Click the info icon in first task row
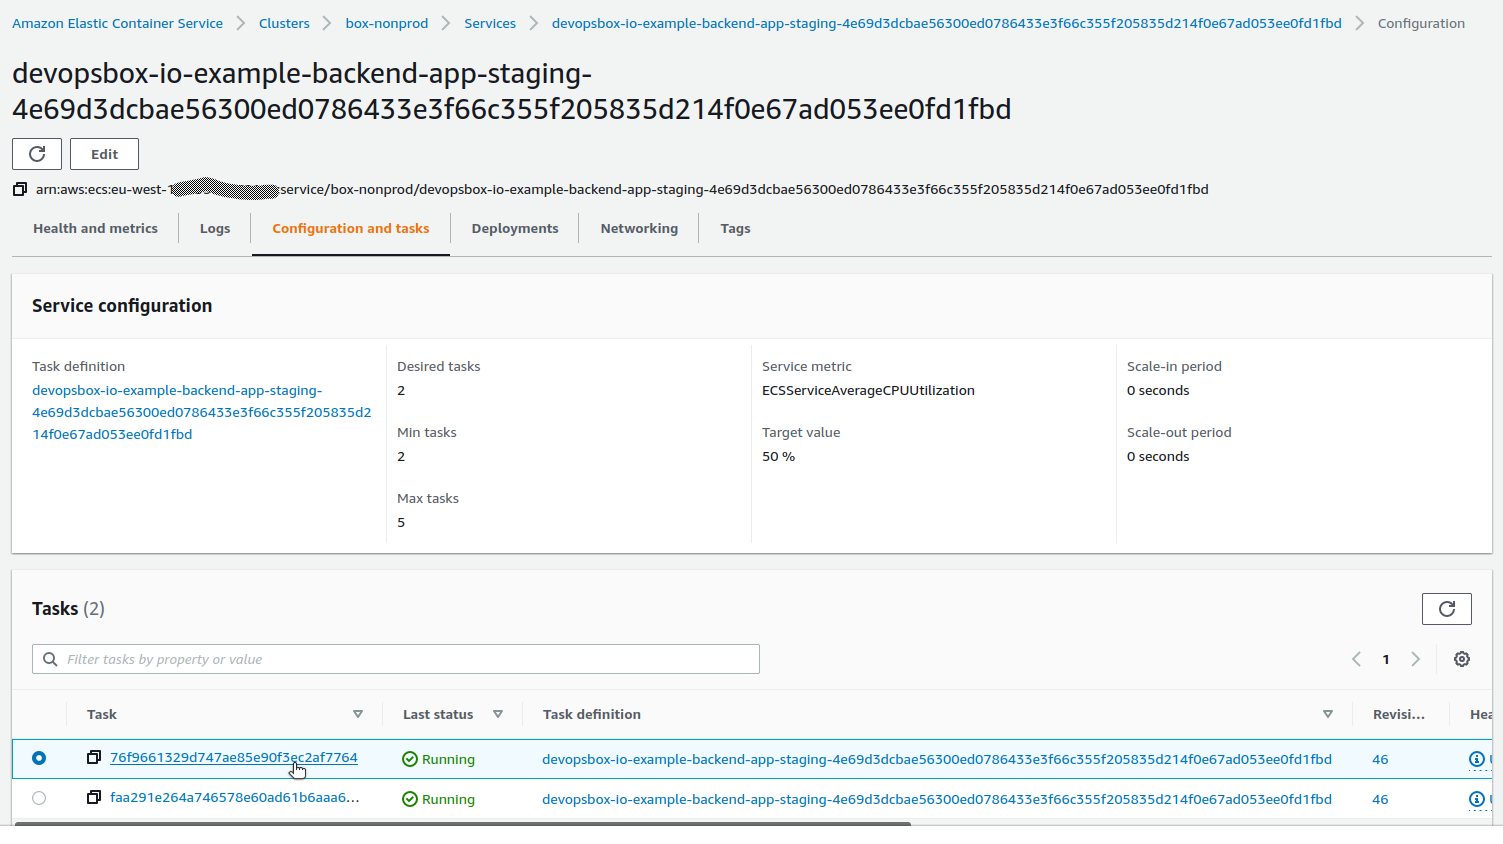 [1476, 759]
